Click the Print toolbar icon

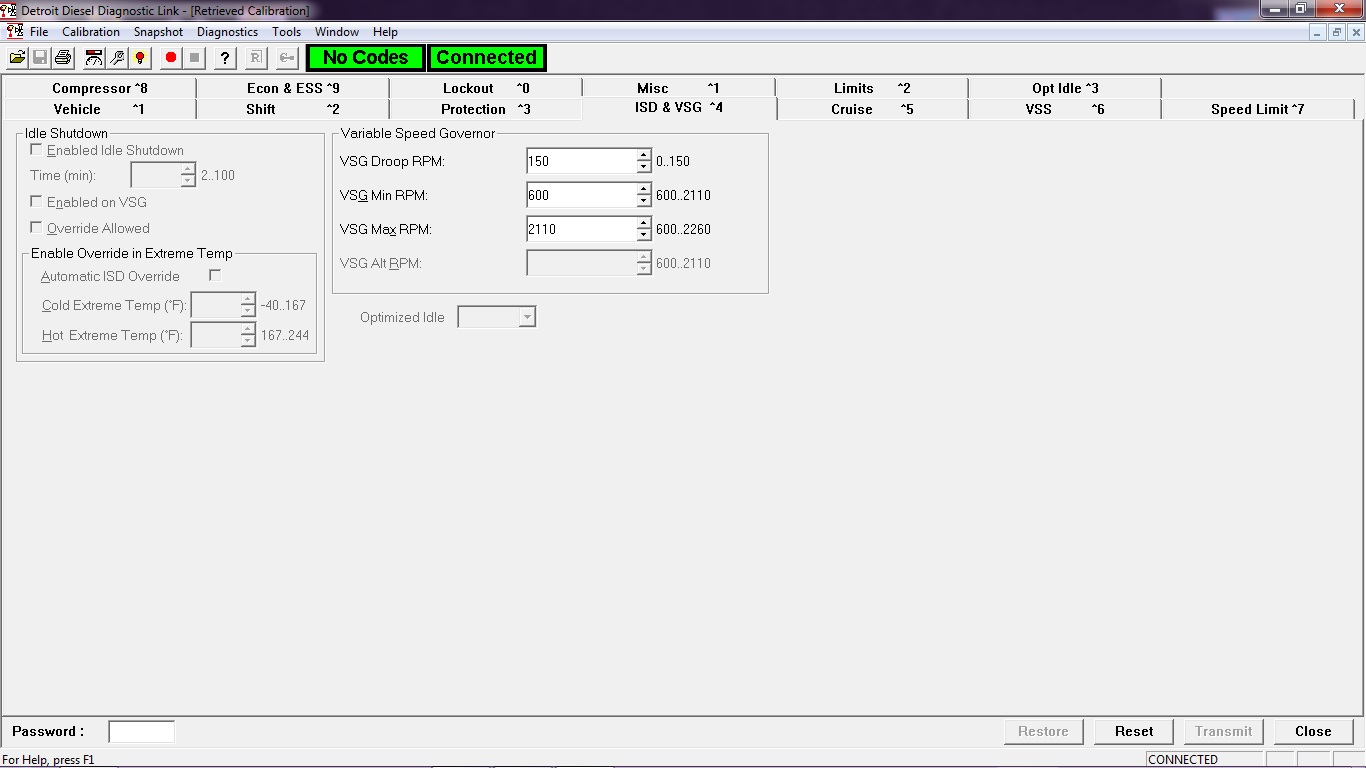pos(62,57)
